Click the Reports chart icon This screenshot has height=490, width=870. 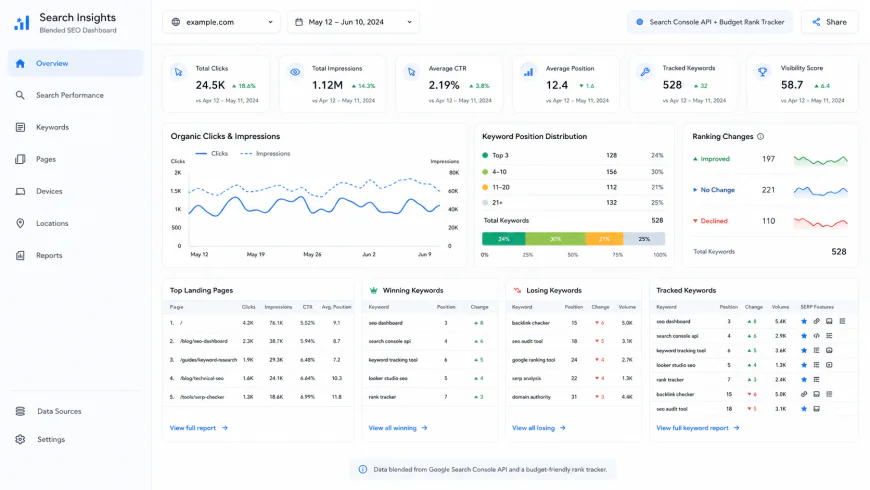tap(20, 255)
